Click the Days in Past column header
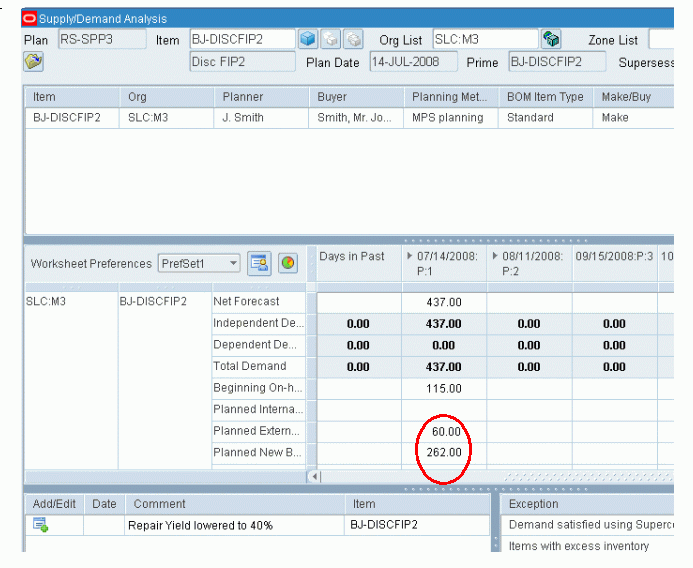 coord(359,263)
